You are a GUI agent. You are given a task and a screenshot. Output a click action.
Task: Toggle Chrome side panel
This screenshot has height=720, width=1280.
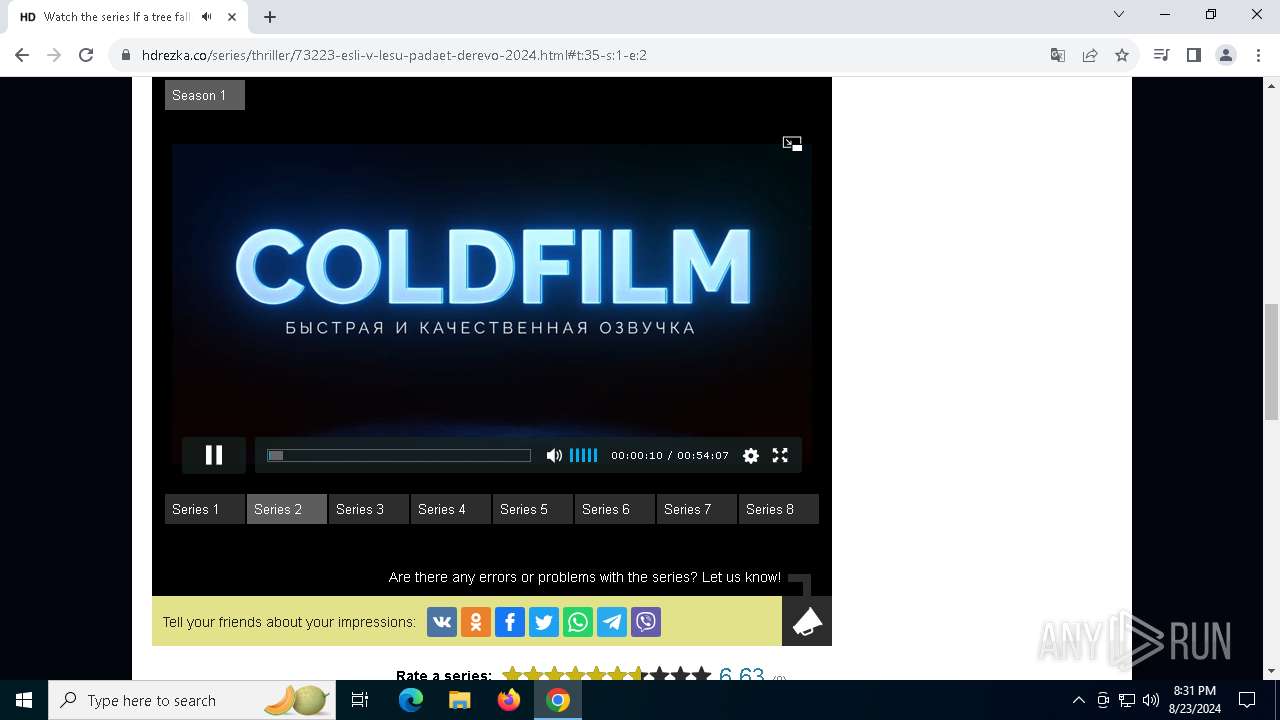pos(1193,55)
